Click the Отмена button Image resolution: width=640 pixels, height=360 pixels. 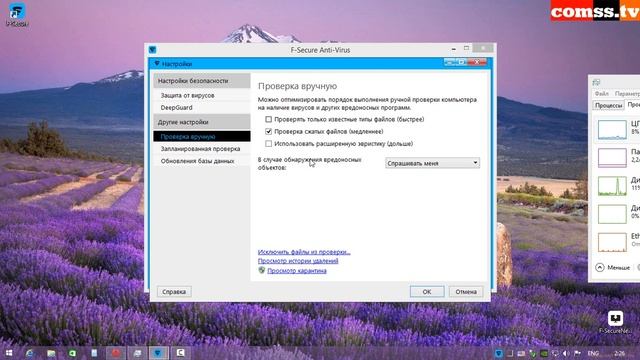tap(466, 291)
